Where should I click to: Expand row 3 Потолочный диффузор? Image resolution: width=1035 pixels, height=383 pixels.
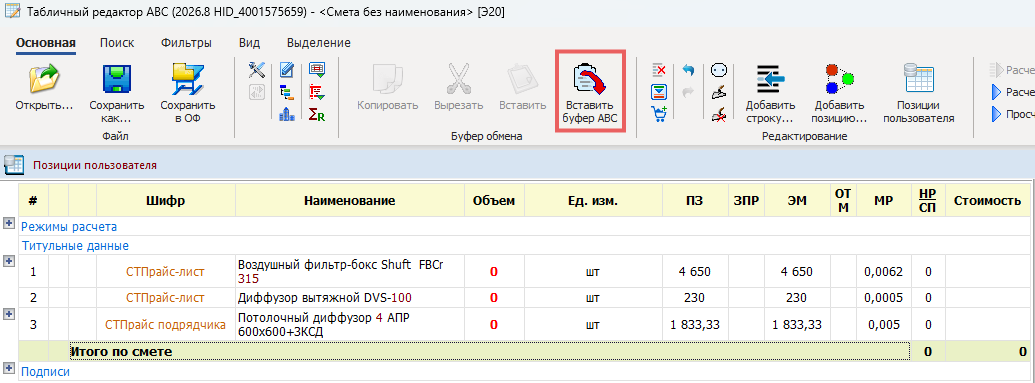9,314
